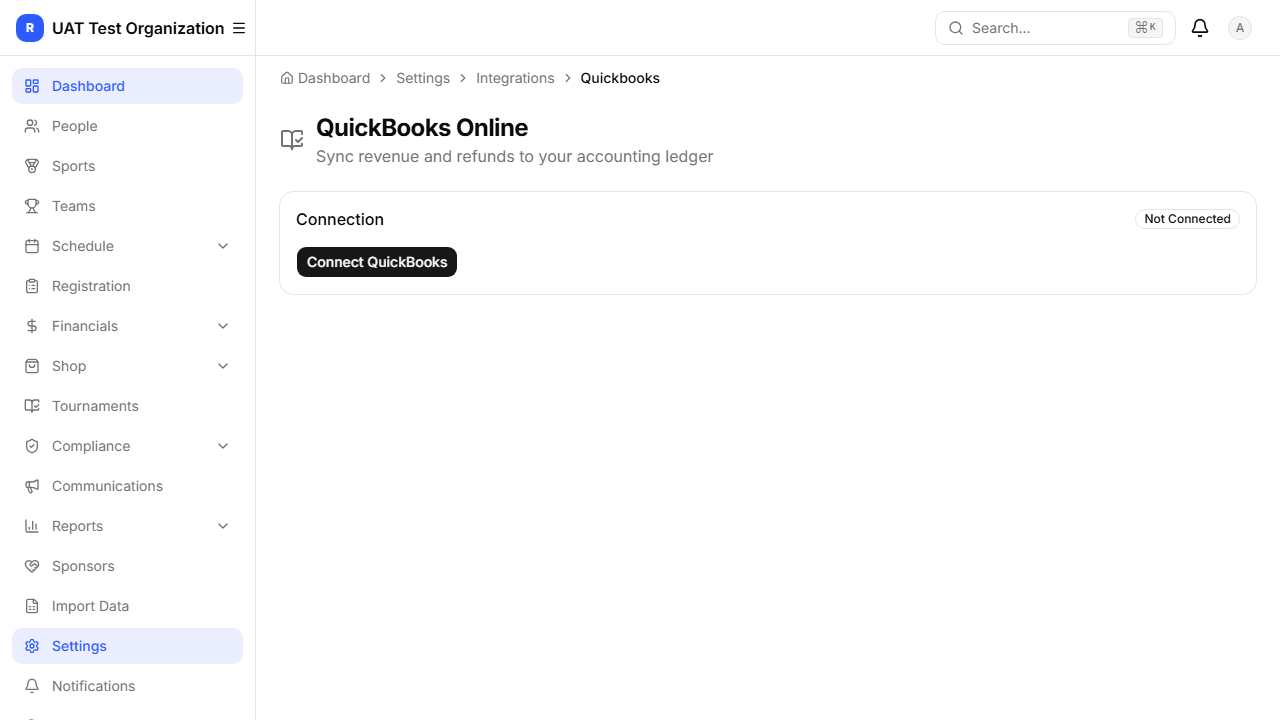Go to Teams in sidebar
Viewport: 1280px width, 720px height.
coord(127,206)
